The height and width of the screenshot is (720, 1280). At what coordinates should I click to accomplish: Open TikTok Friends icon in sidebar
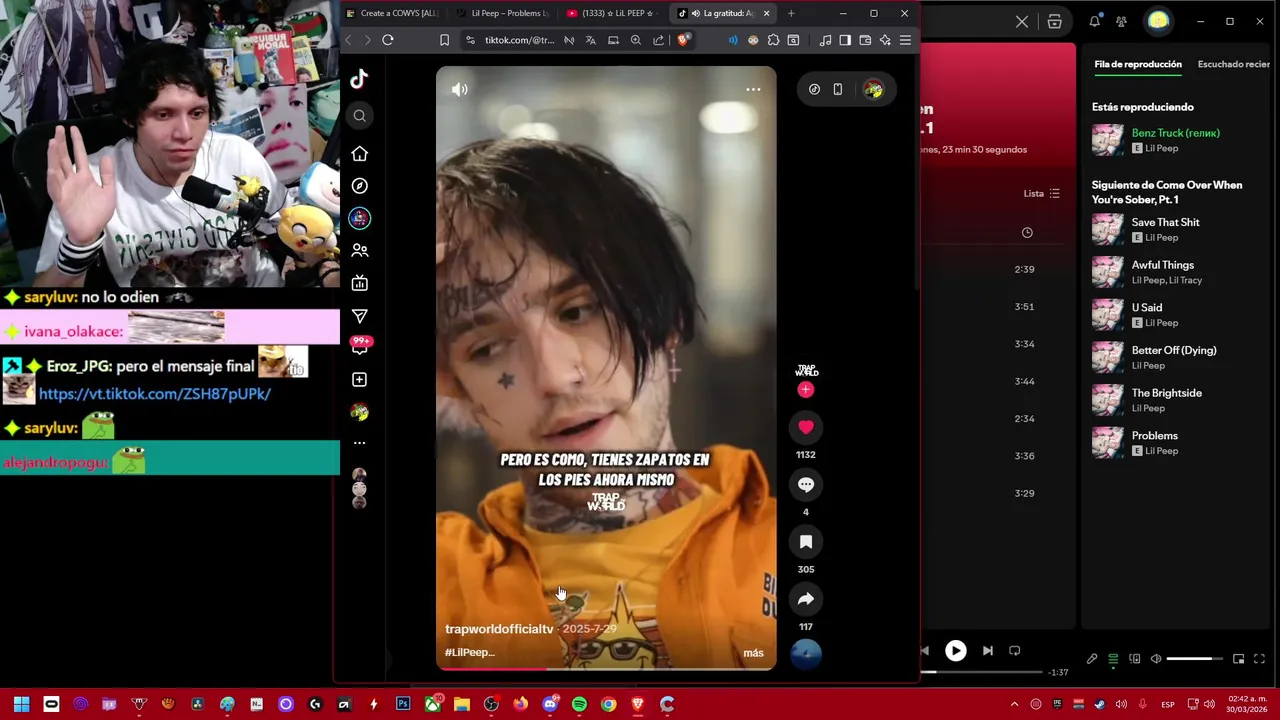[x=360, y=250]
